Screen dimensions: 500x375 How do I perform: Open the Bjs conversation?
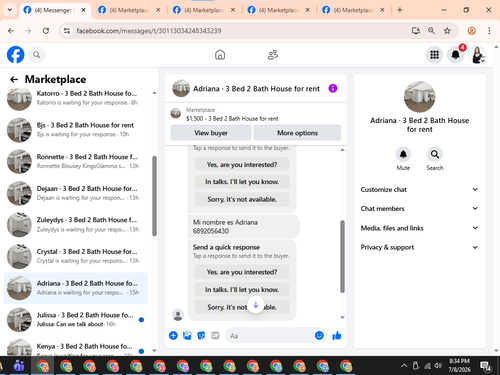(x=75, y=130)
